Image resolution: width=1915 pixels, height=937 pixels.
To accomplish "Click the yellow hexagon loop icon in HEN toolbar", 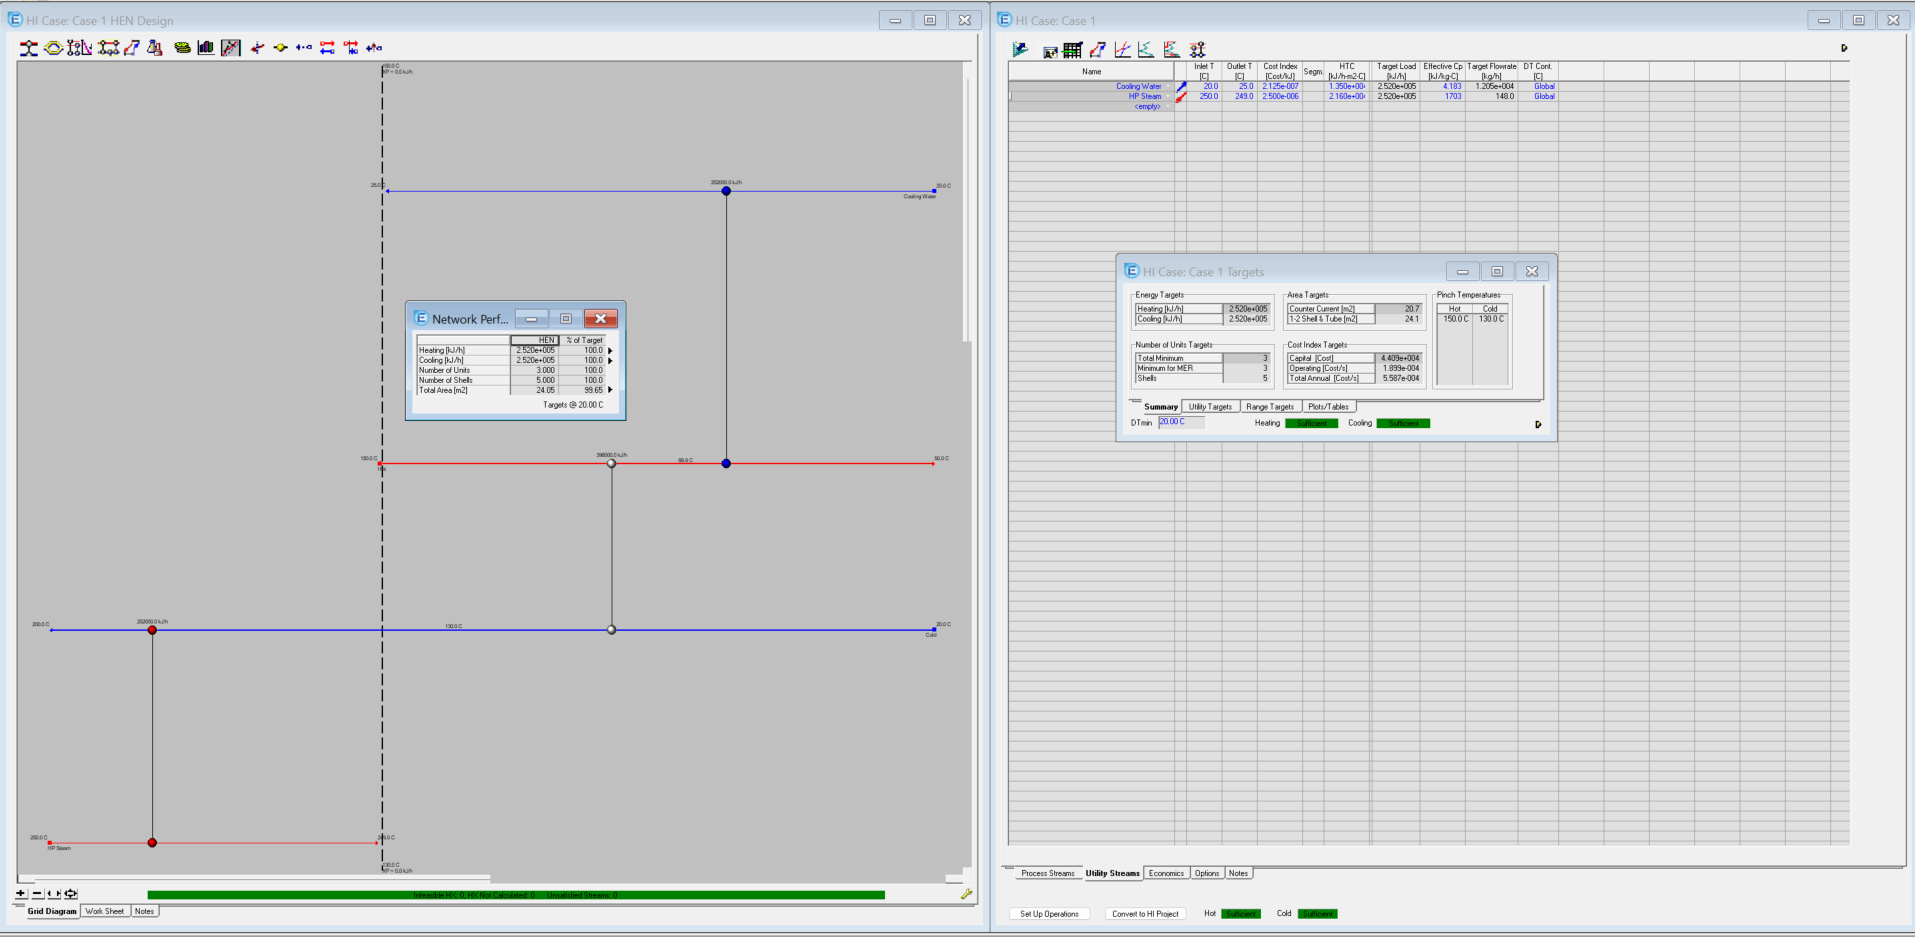I will coord(54,48).
